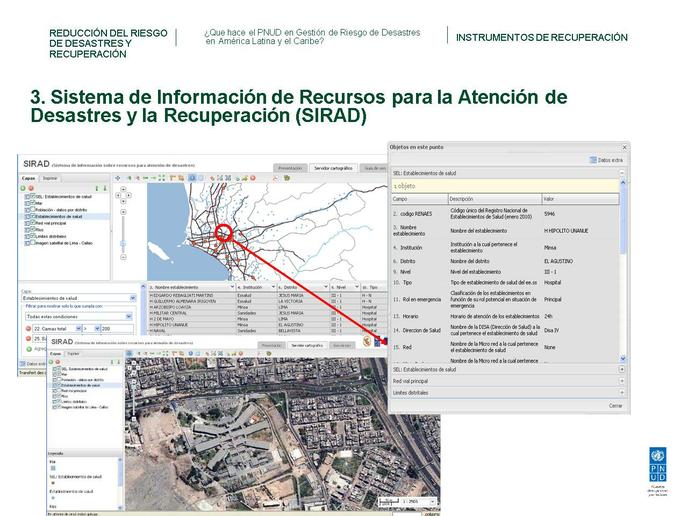Open the '22. Camas total' field dropdown
The height and width of the screenshot is (516, 688).
pos(79,328)
